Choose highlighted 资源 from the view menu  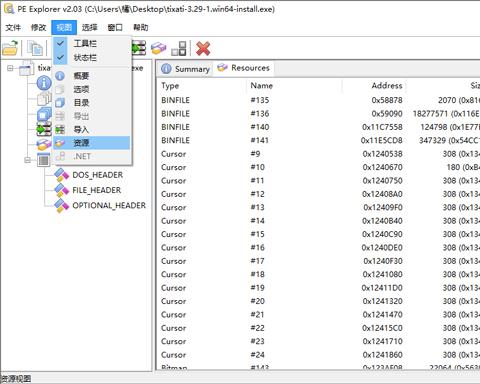pyautogui.click(x=91, y=143)
